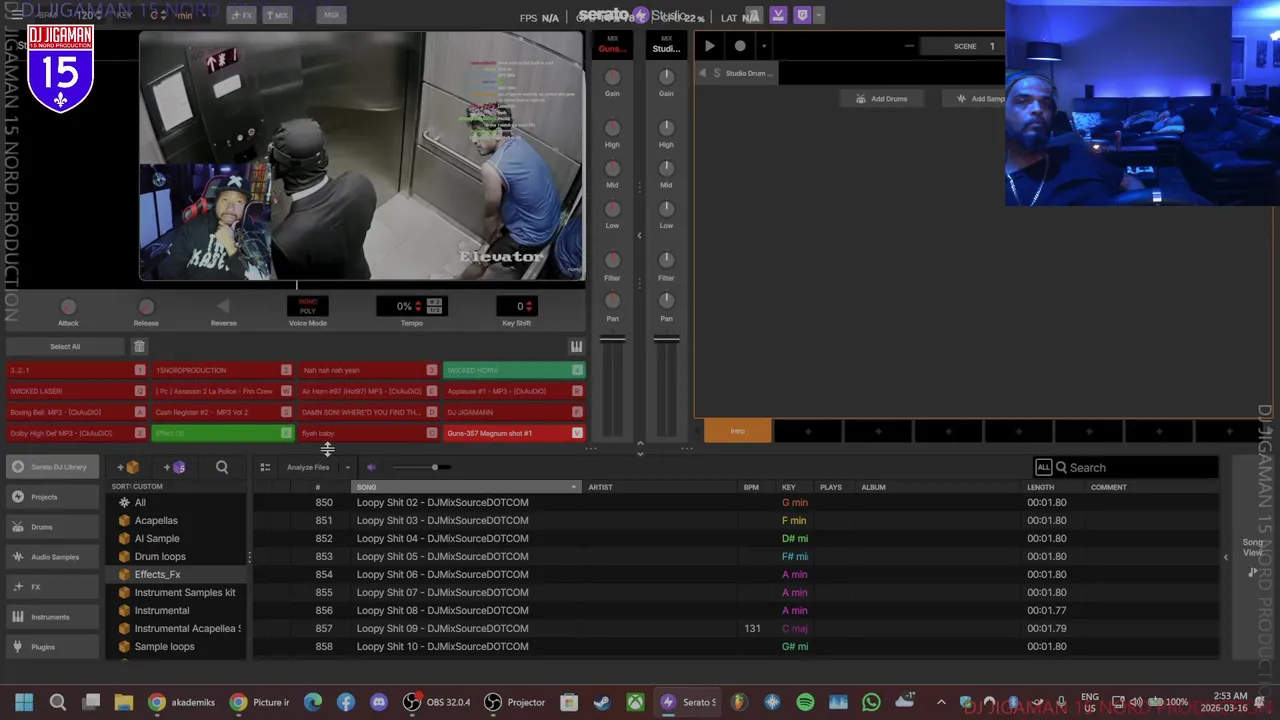Click the add crate icon
Image resolution: width=1280 pixels, height=720 pixels.
coord(127,467)
